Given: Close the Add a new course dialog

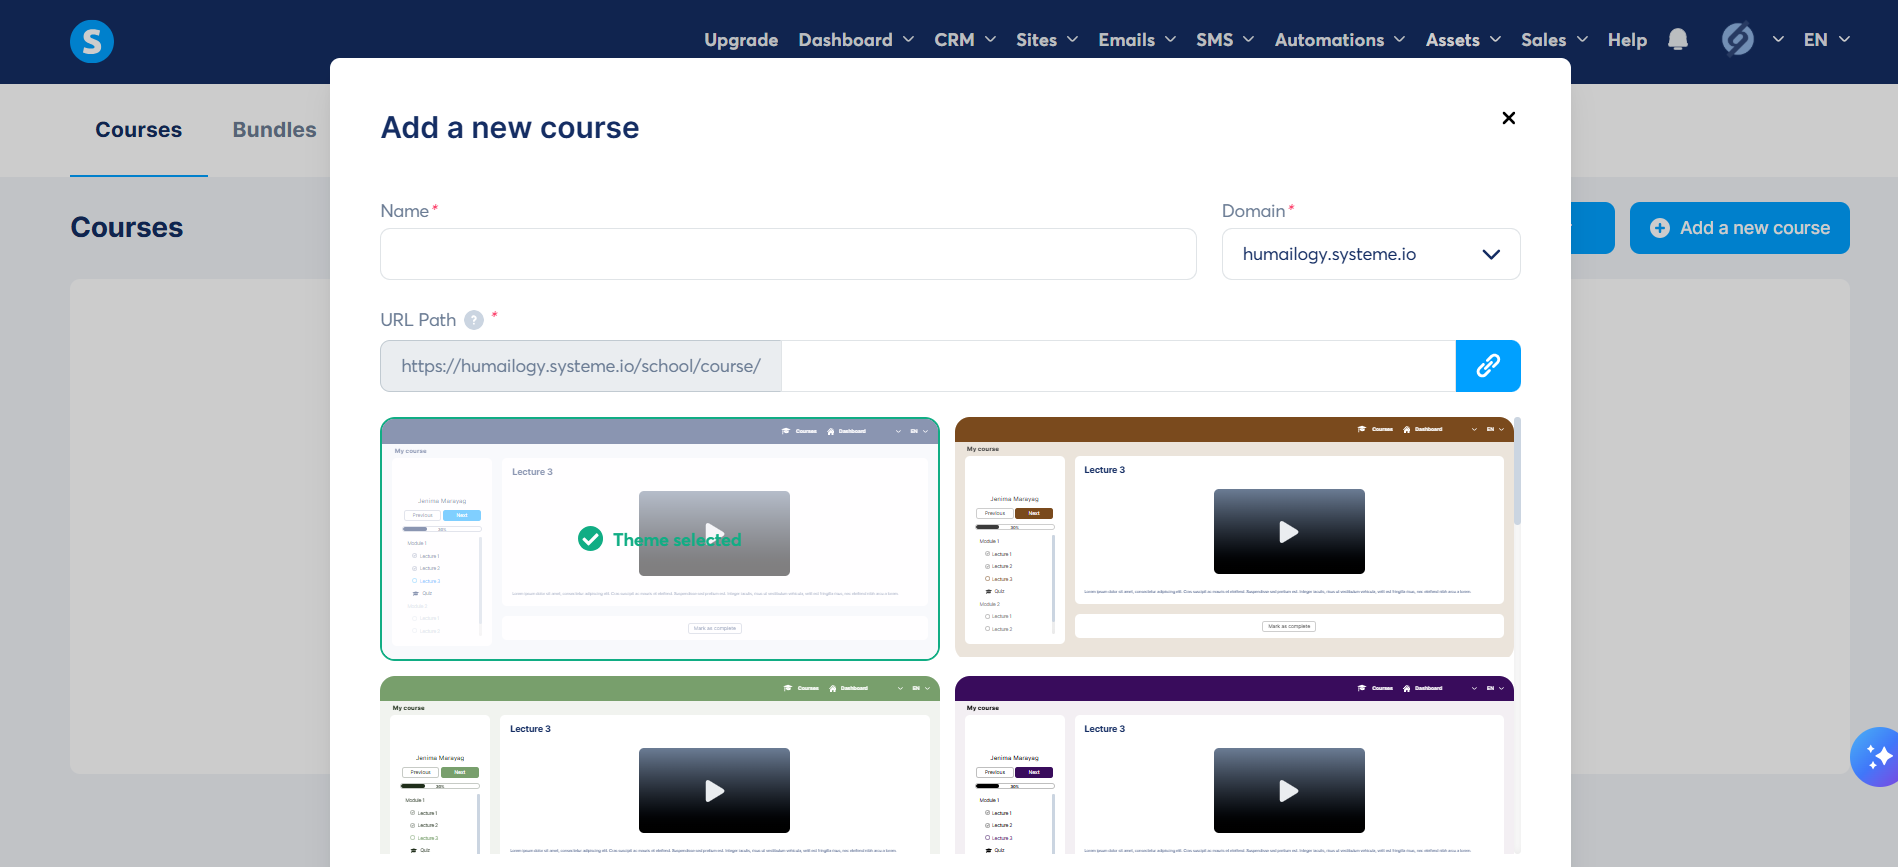Looking at the screenshot, I should pos(1509,118).
